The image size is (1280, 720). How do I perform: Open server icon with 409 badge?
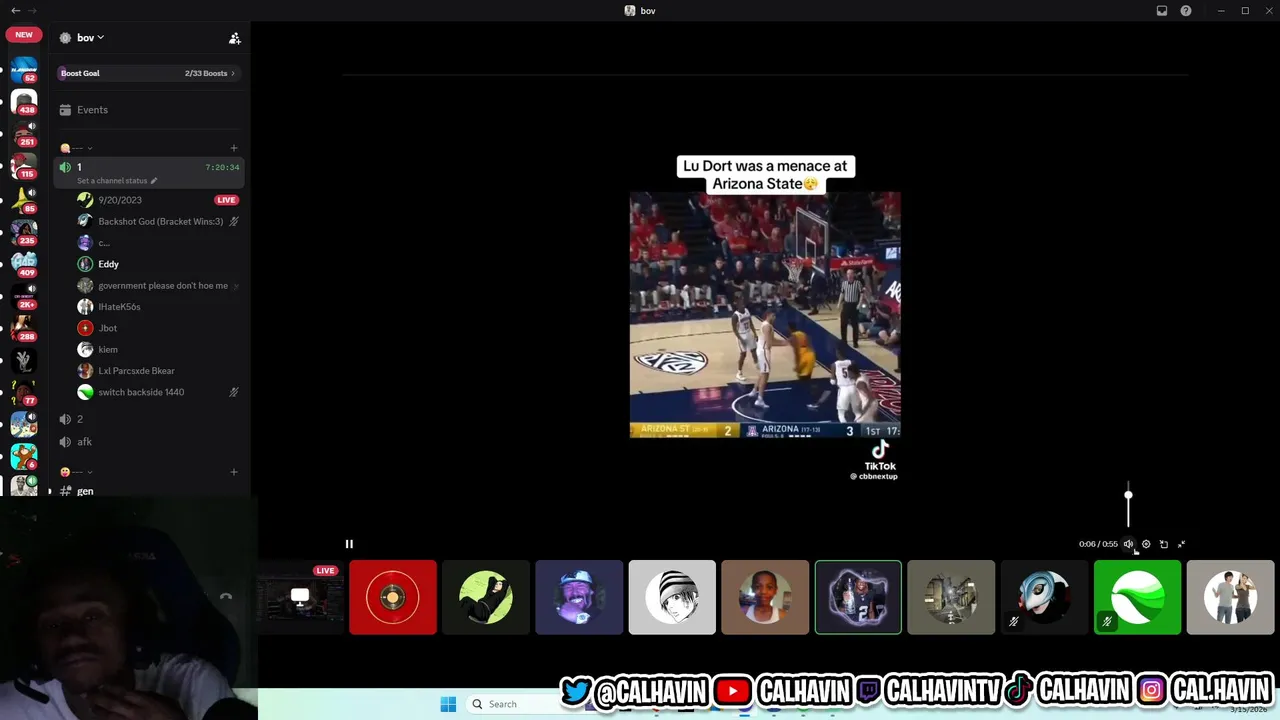tap(24, 264)
